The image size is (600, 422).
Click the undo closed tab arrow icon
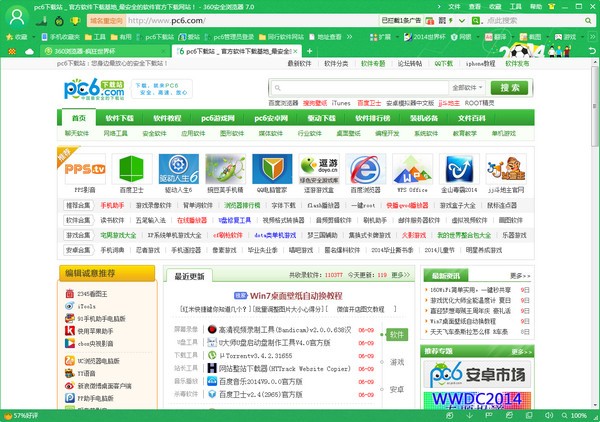(592, 51)
